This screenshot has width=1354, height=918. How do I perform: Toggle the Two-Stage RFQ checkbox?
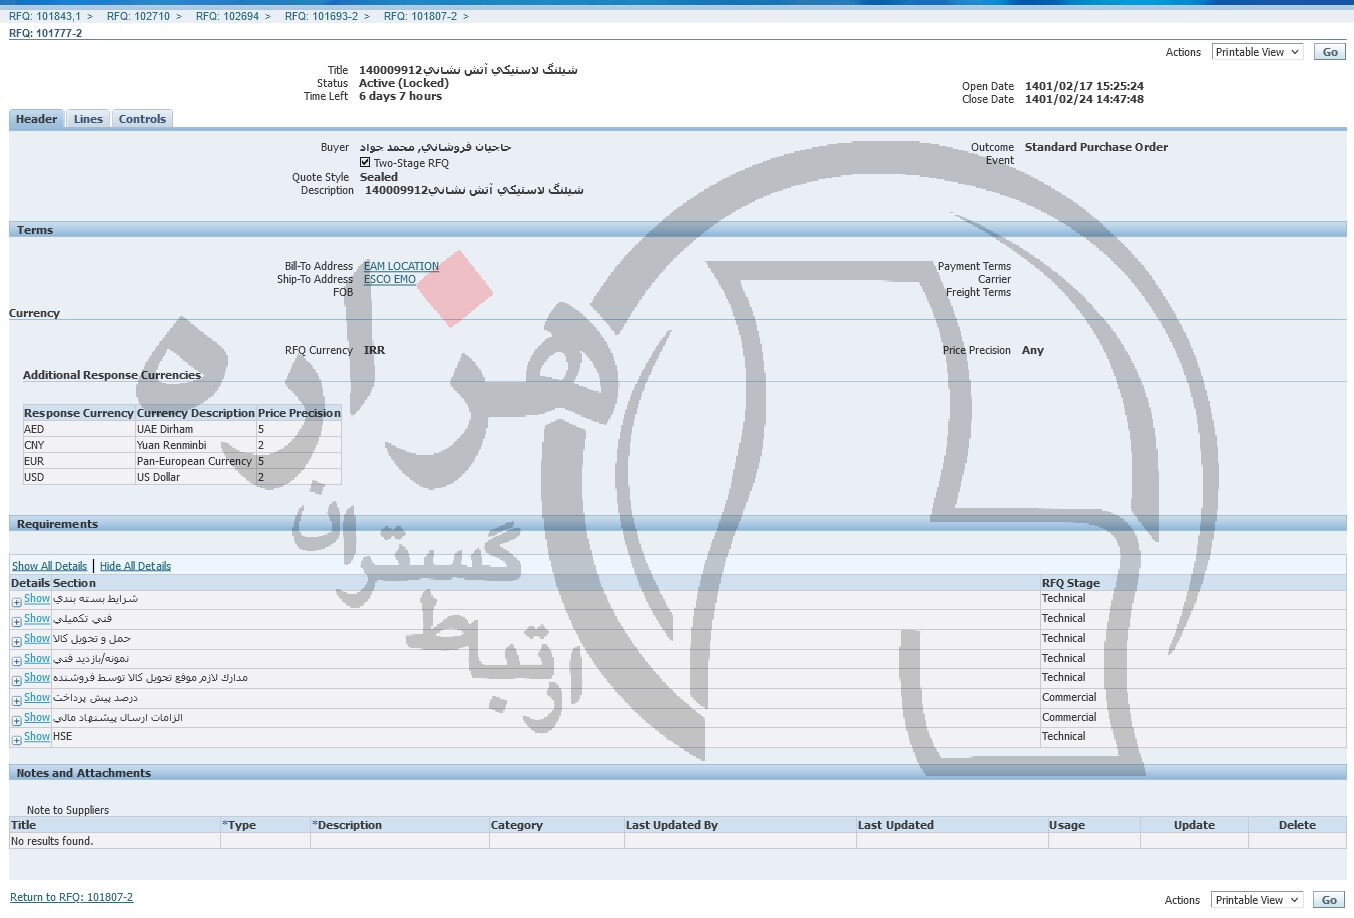point(365,162)
